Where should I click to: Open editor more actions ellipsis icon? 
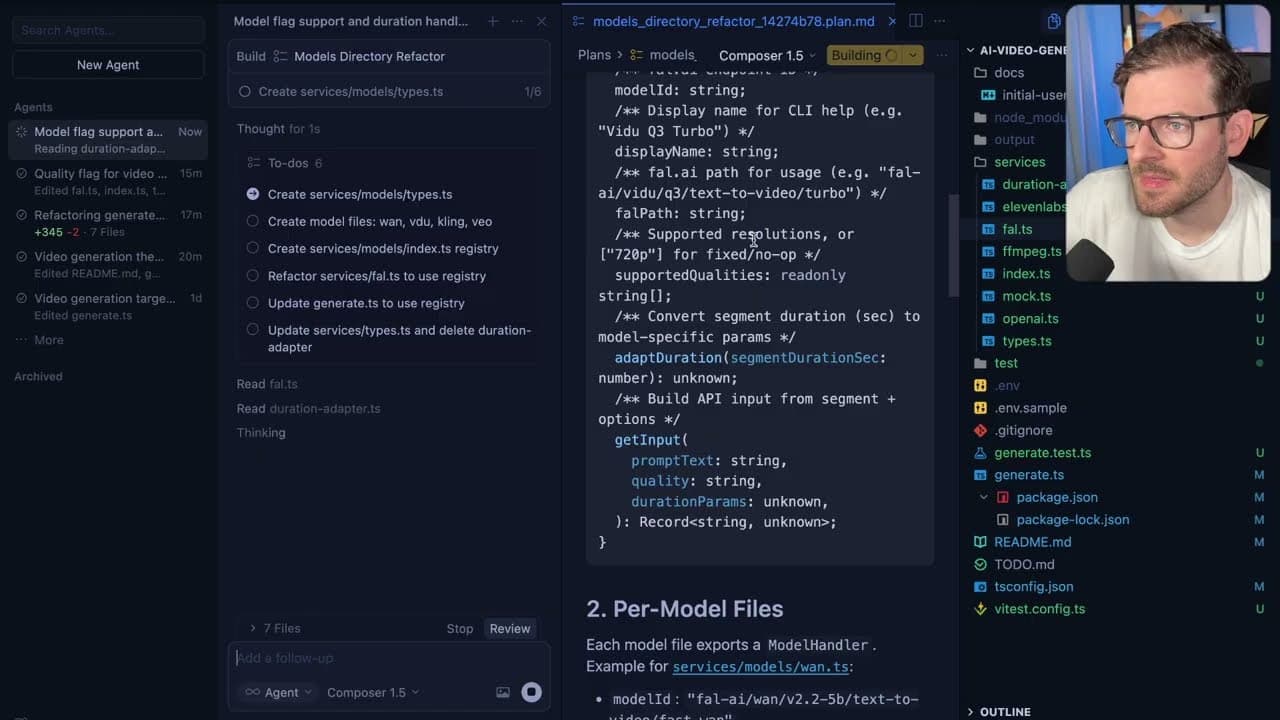coord(938,20)
